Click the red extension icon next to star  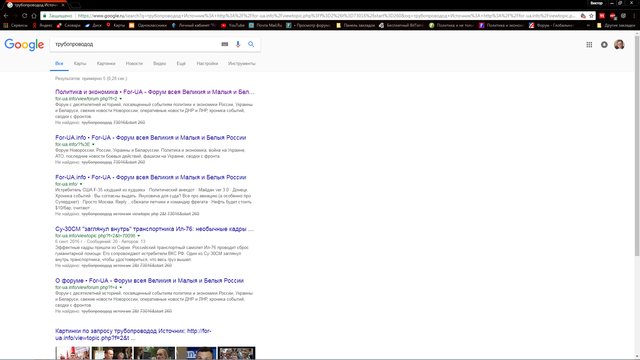click(602, 16)
